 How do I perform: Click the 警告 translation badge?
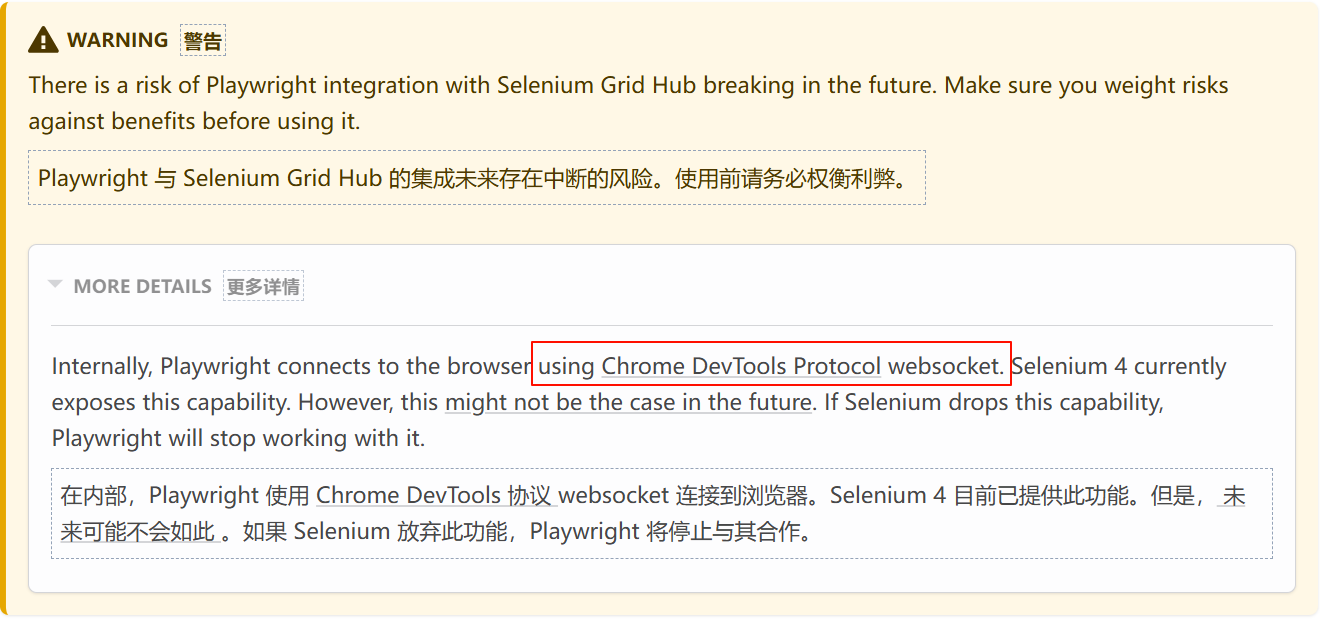[203, 41]
